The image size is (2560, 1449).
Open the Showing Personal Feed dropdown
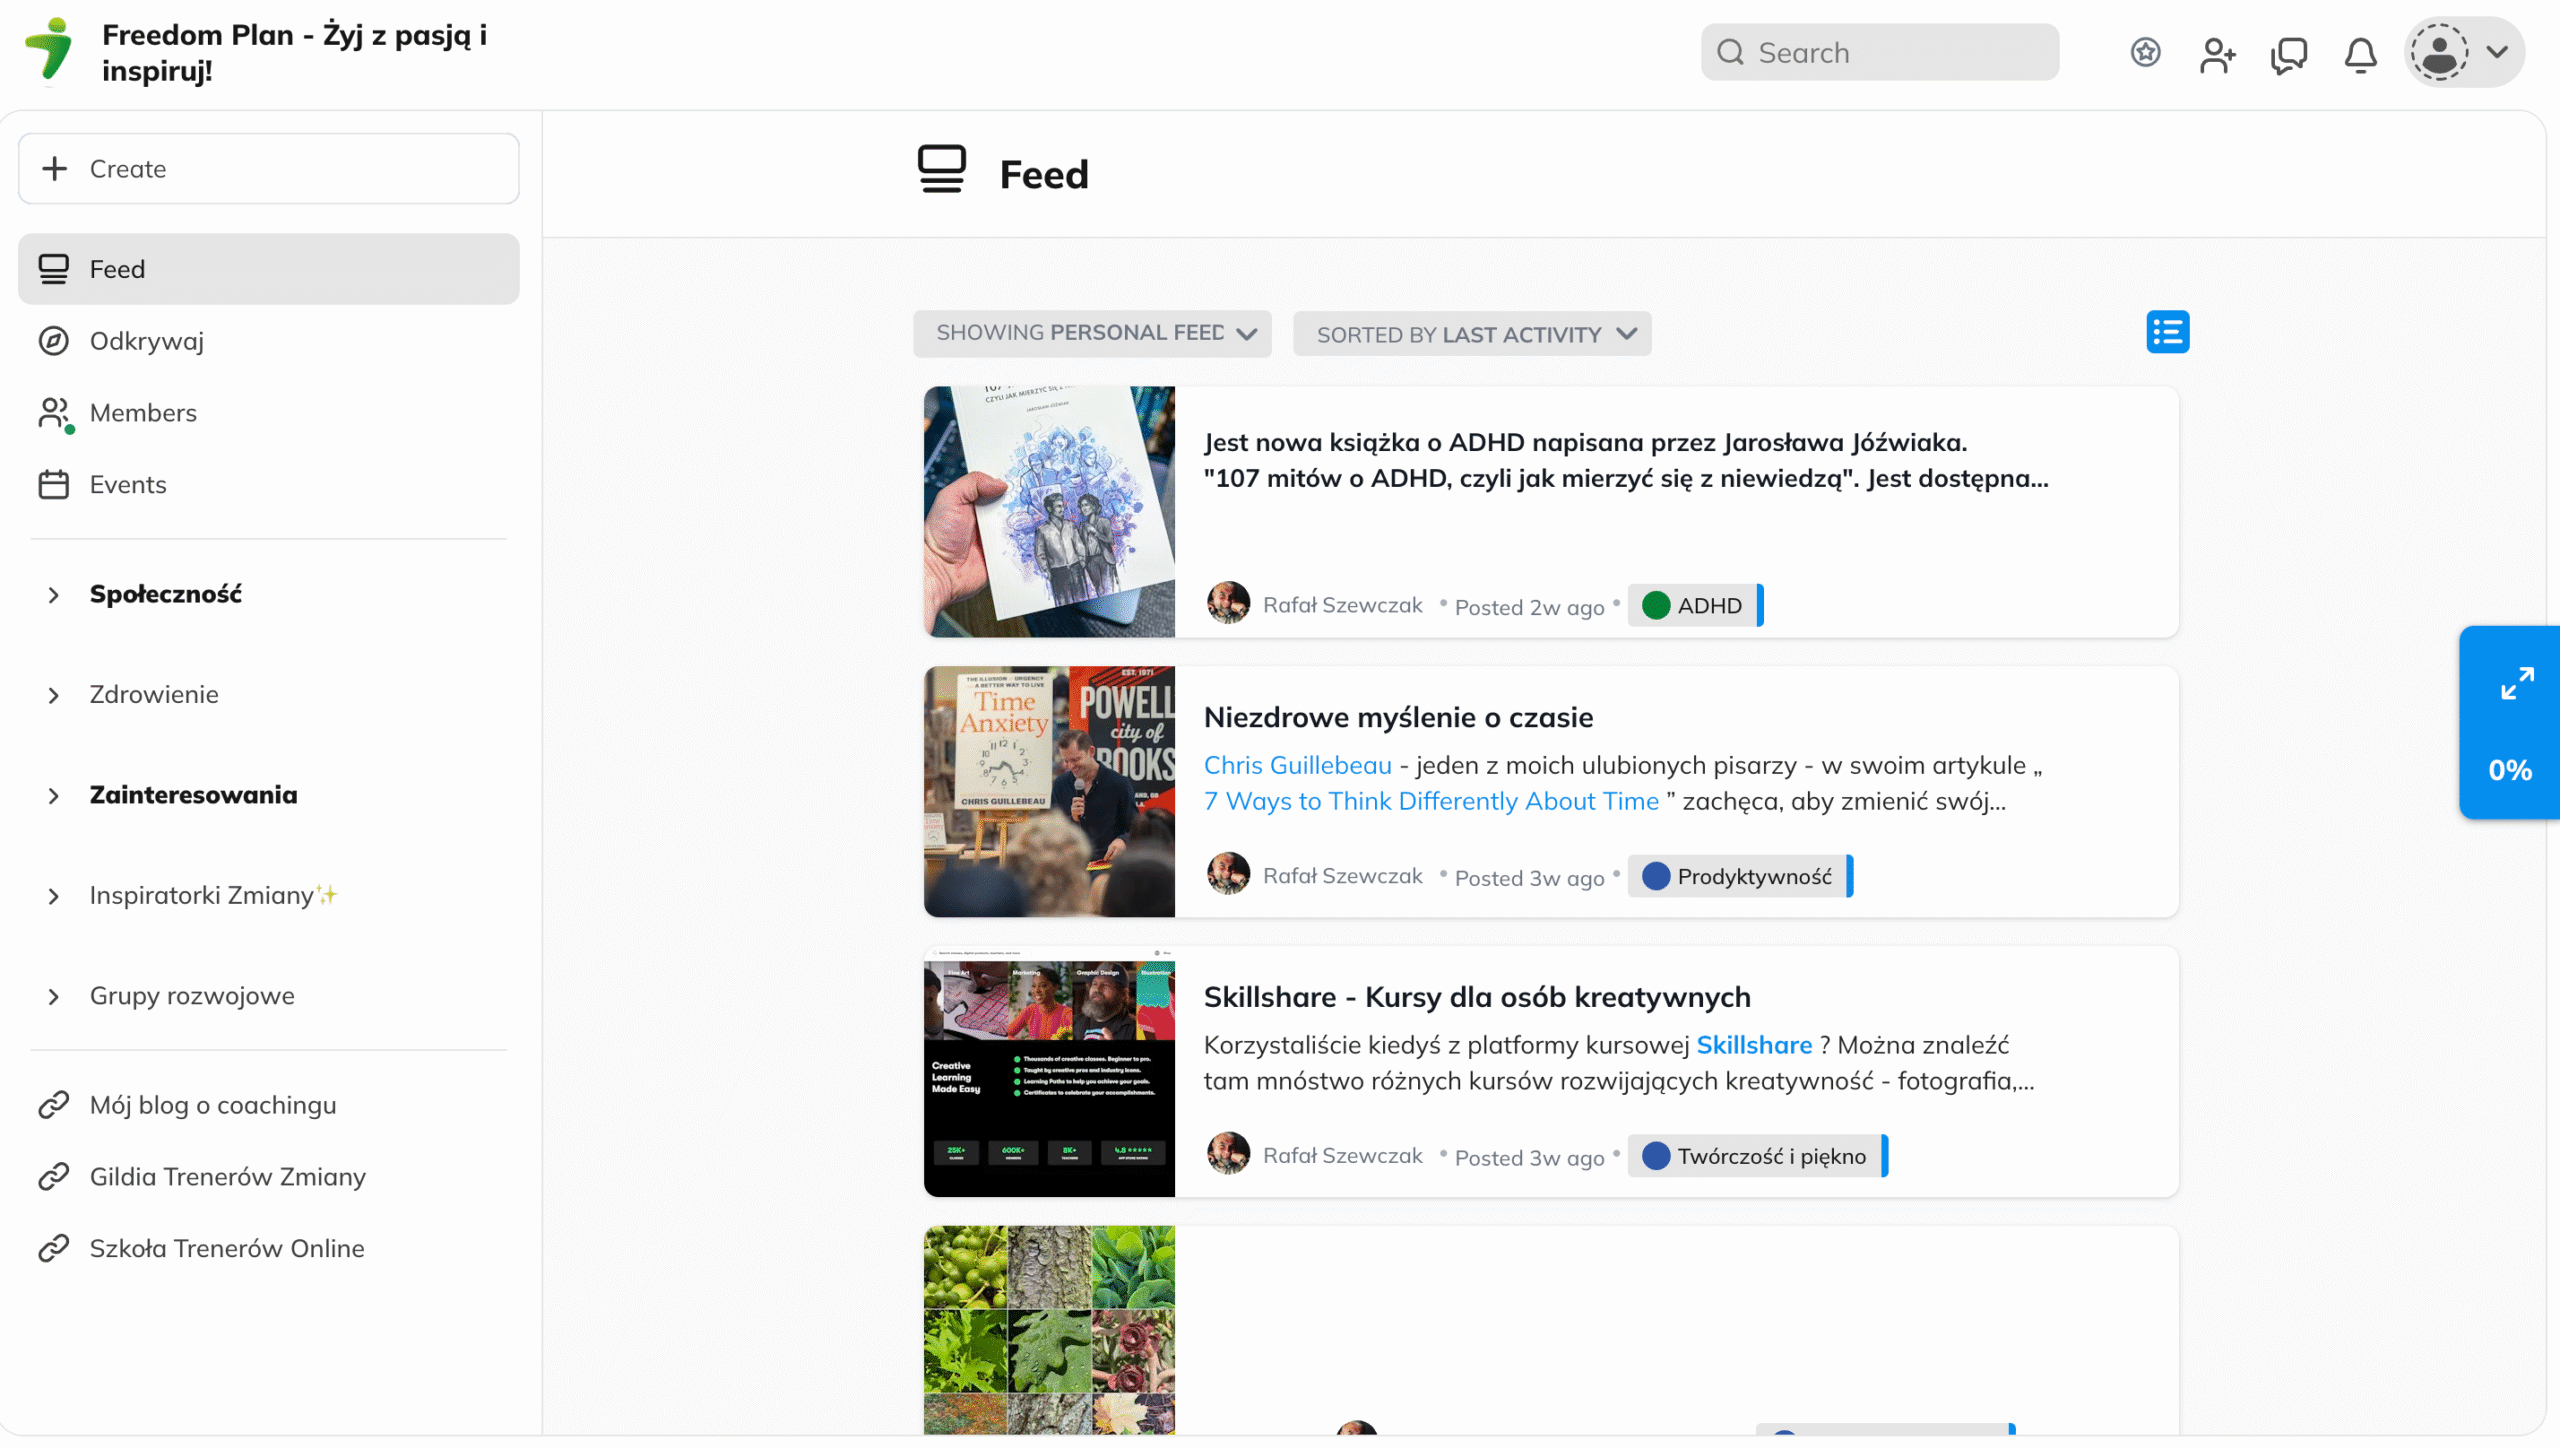pos(1092,333)
